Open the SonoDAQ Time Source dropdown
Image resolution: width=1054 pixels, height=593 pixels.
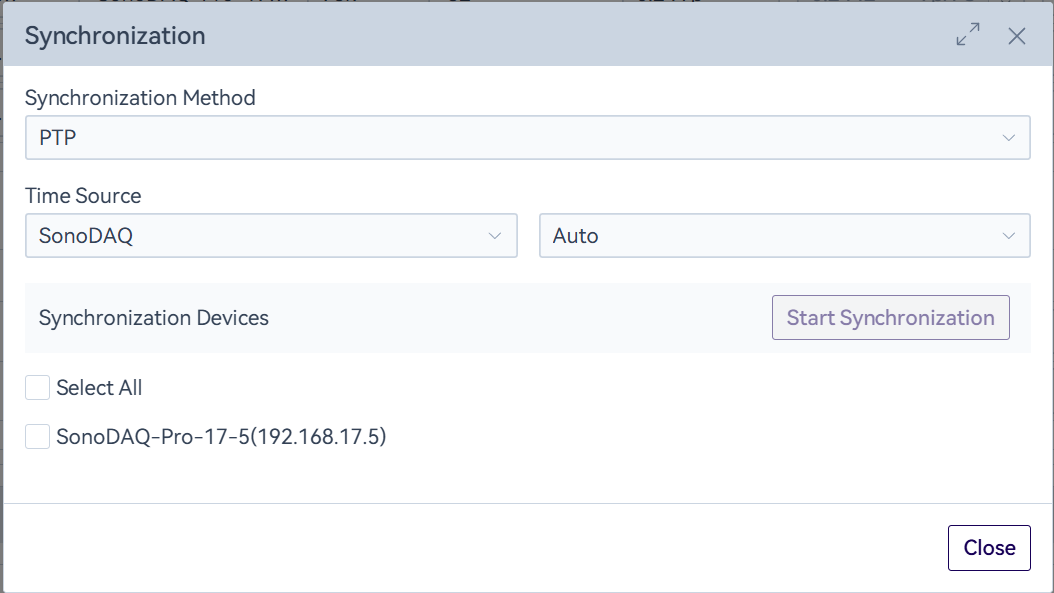pos(270,236)
